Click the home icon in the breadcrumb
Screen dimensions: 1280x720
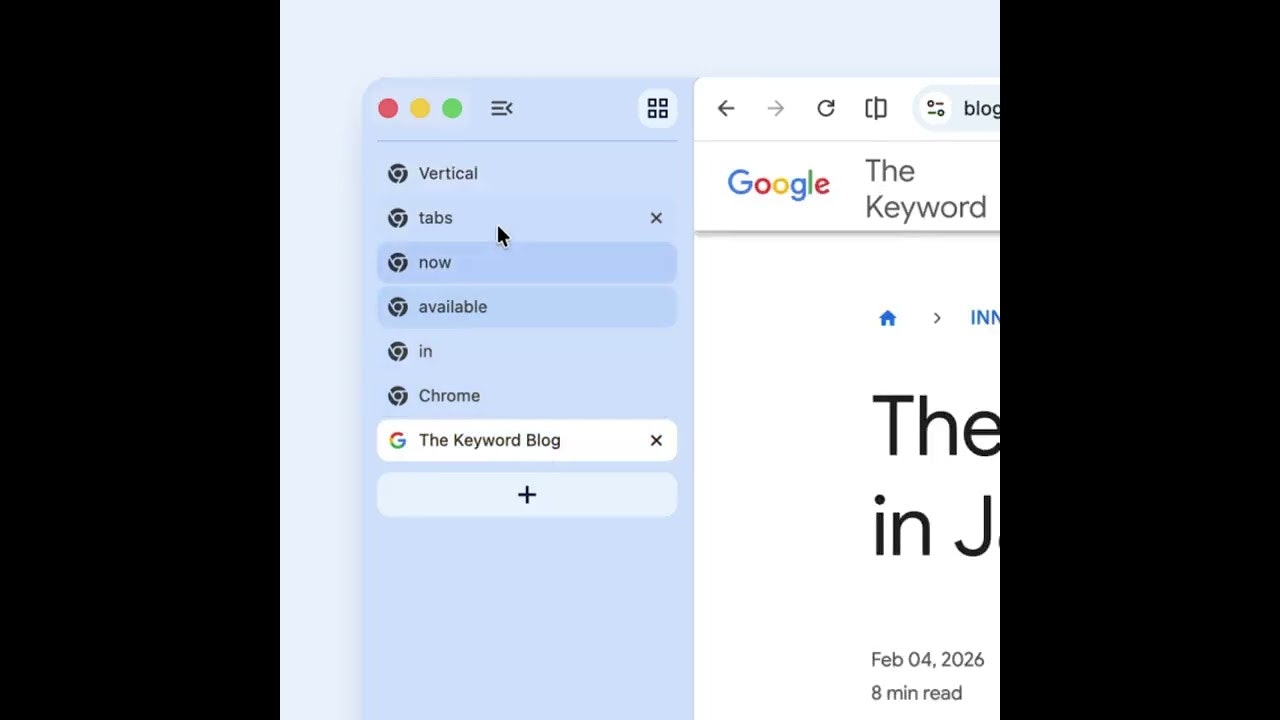pyautogui.click(x=888, y=317)
